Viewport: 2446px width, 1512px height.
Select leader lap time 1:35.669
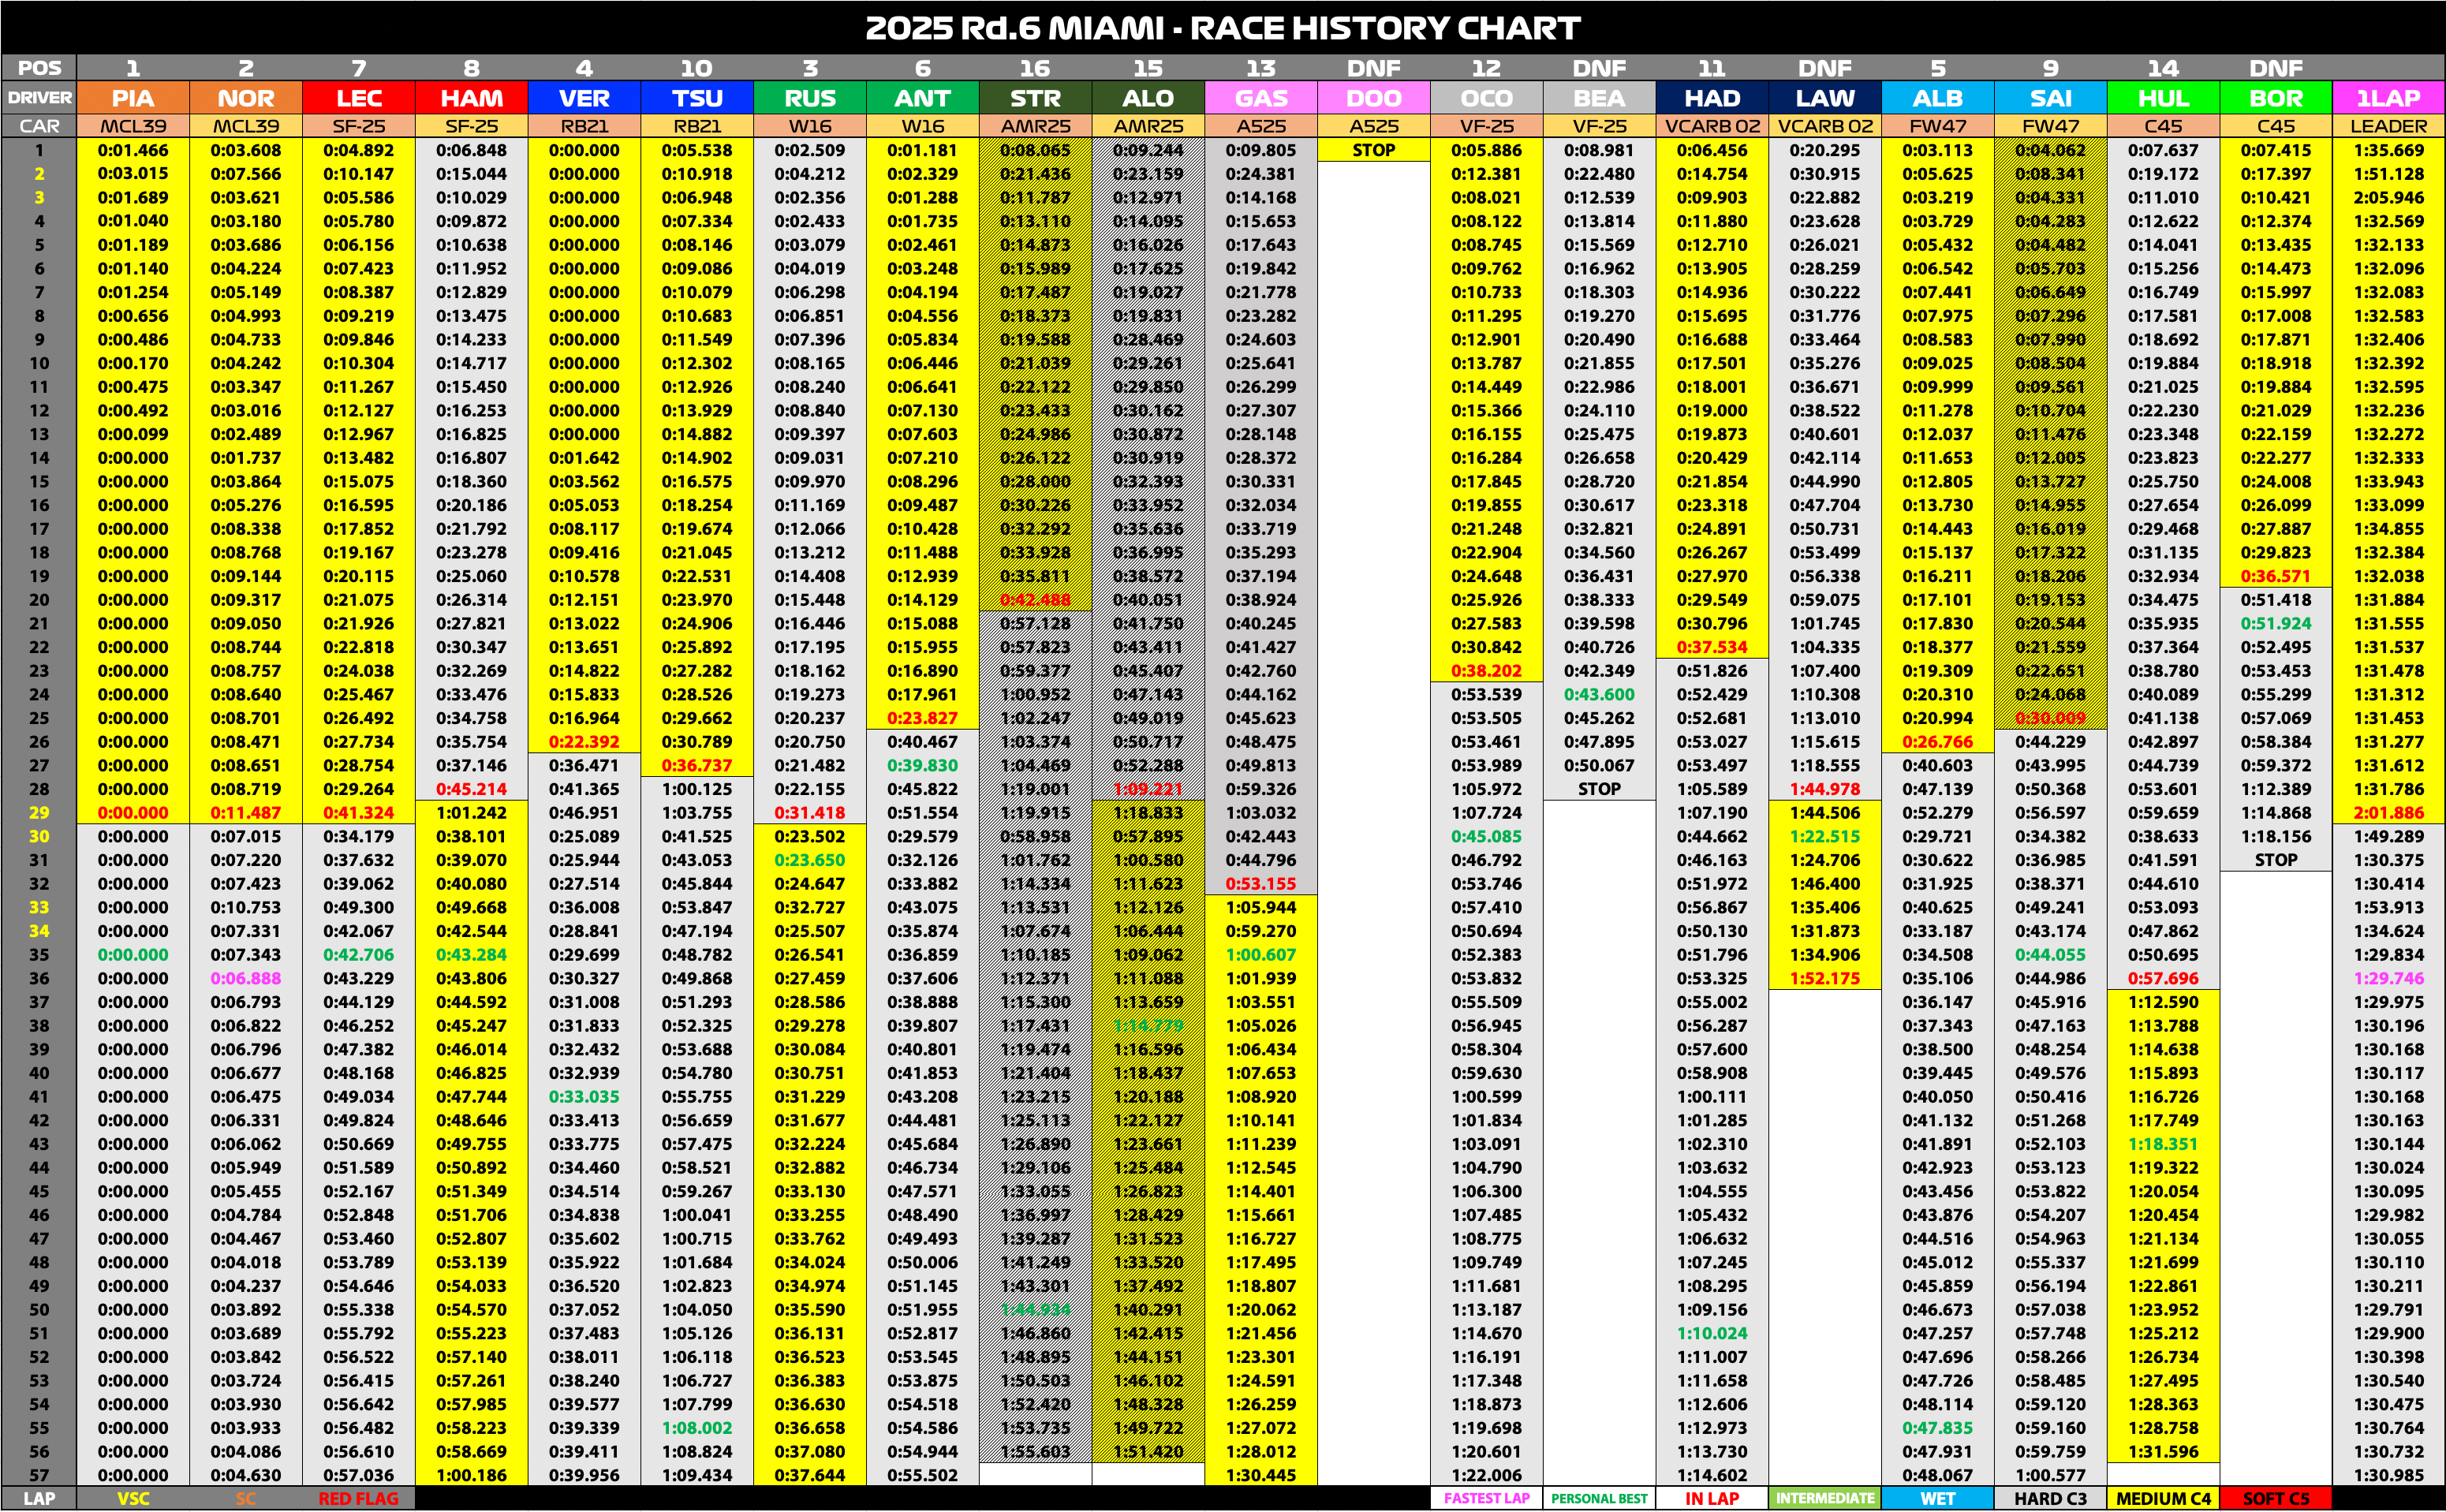click(2389, 150)
